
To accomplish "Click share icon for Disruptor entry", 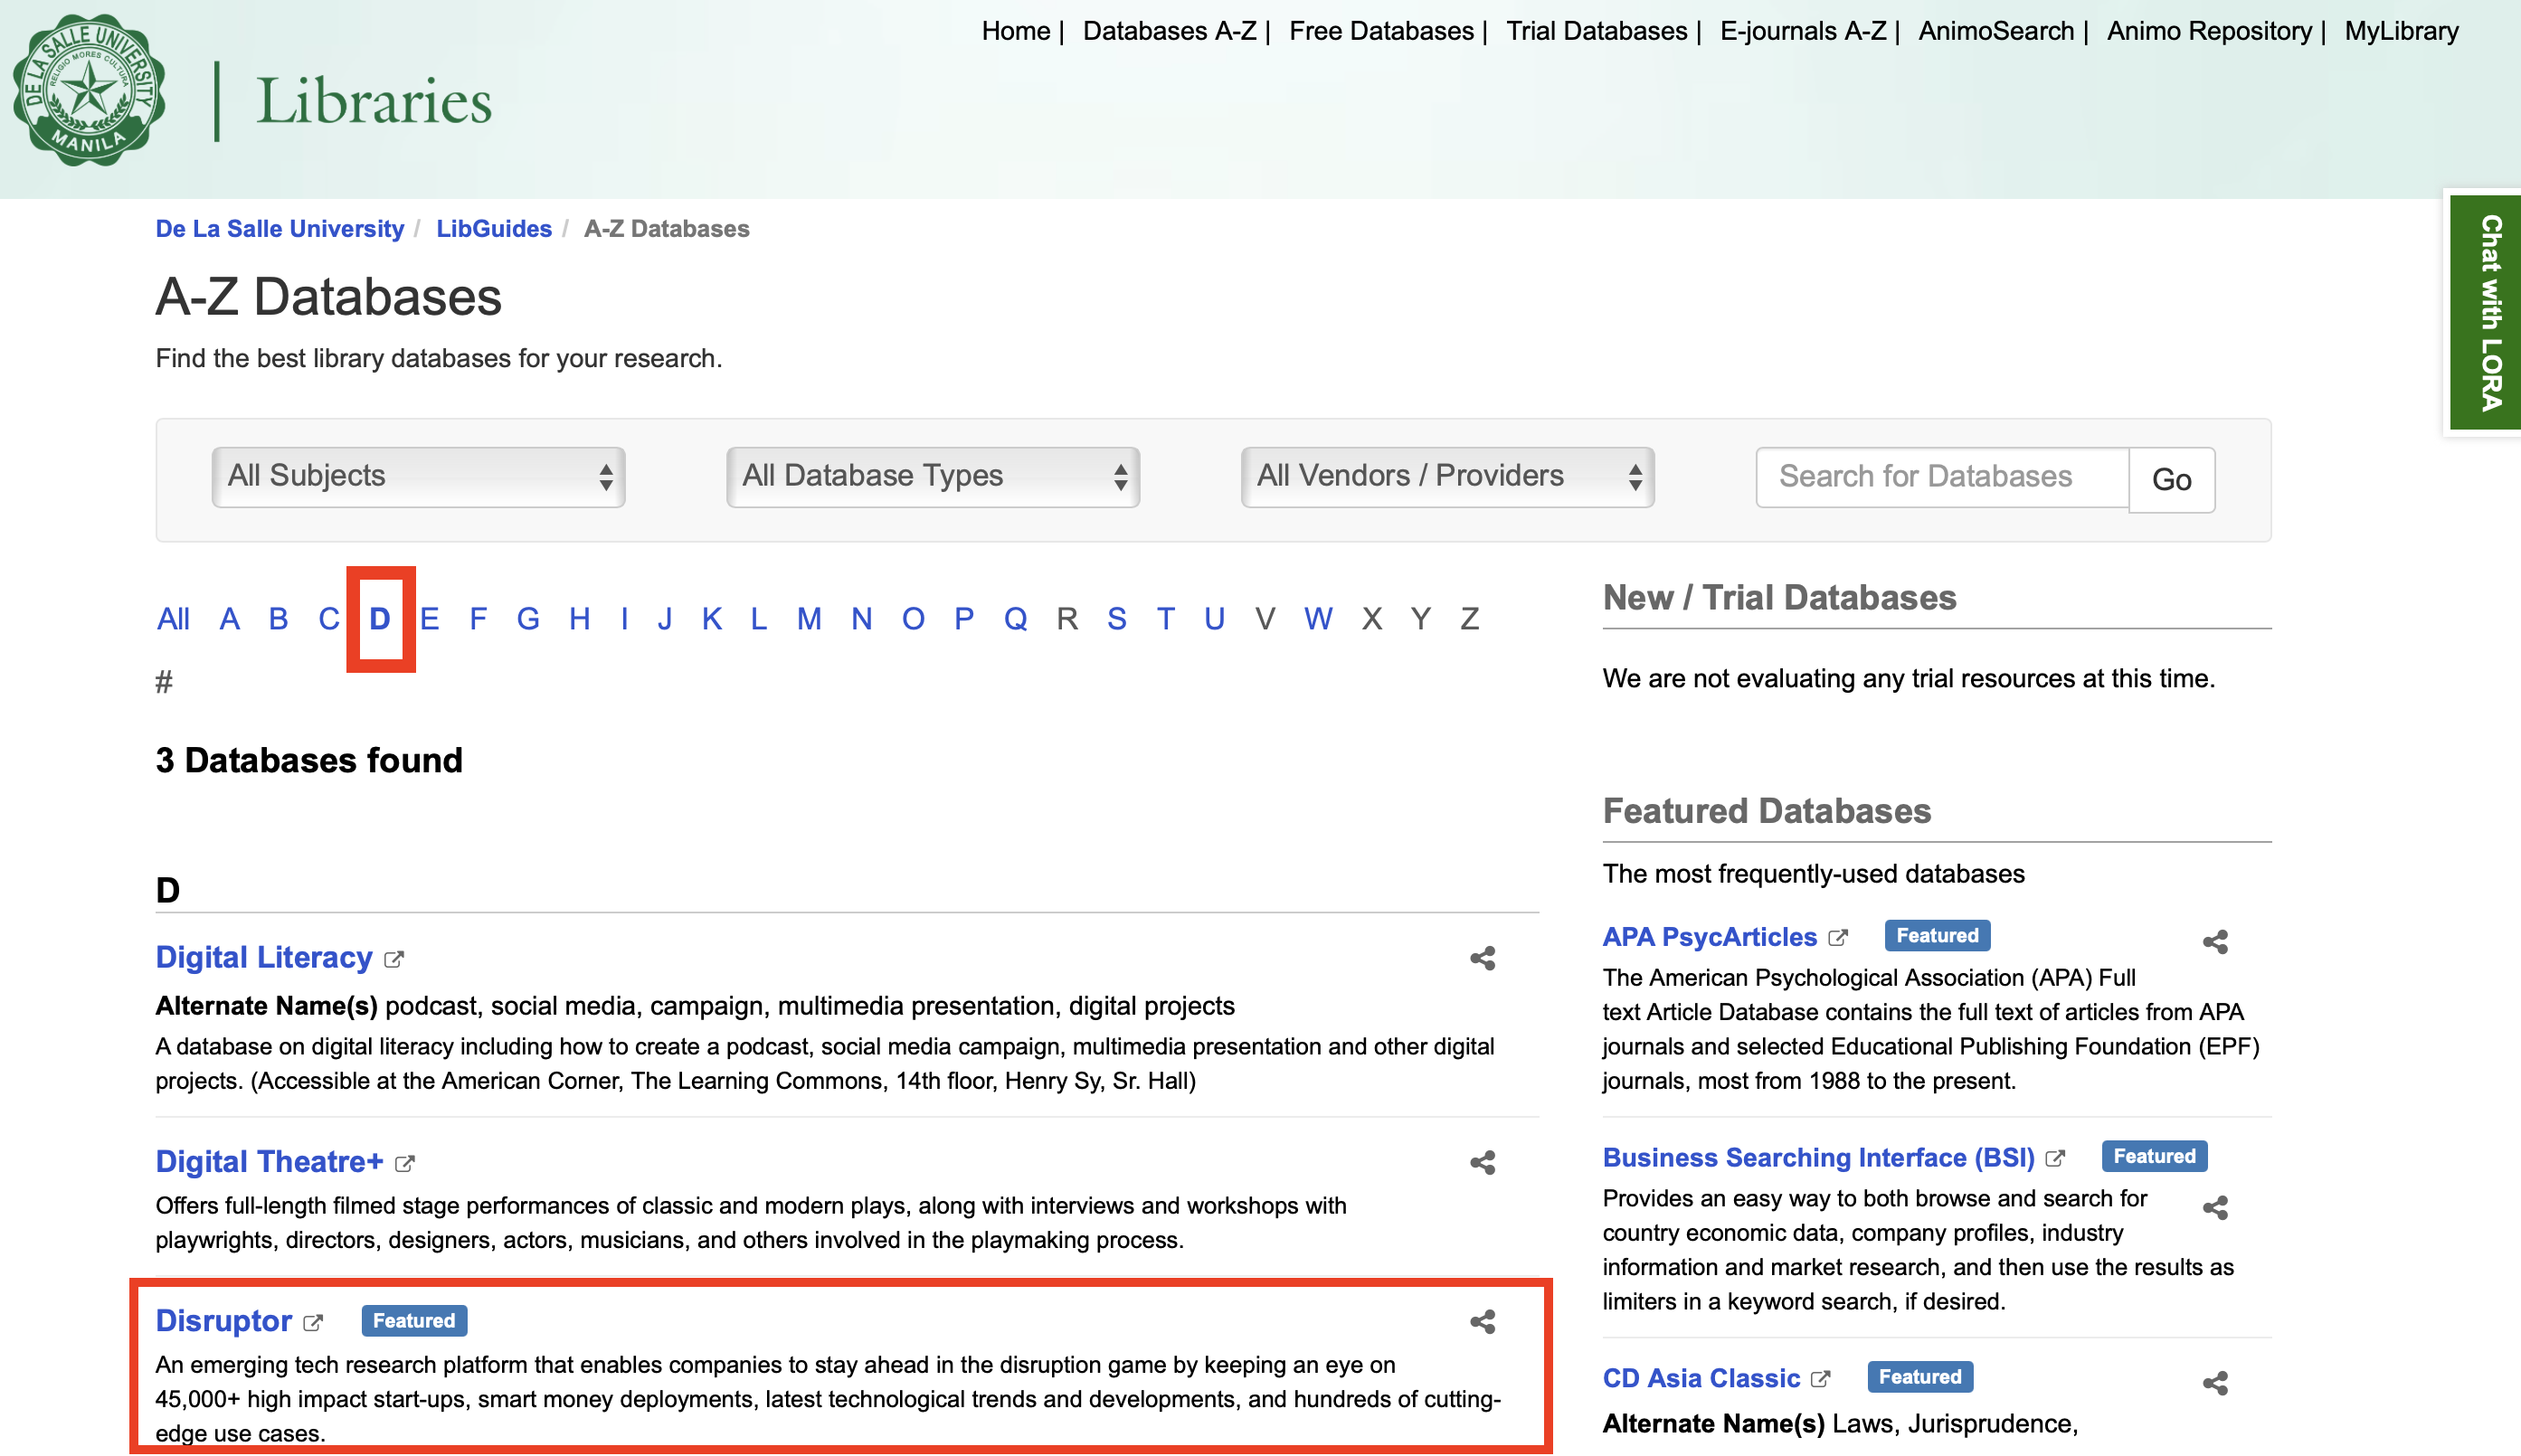I will click(1482, 1321).
